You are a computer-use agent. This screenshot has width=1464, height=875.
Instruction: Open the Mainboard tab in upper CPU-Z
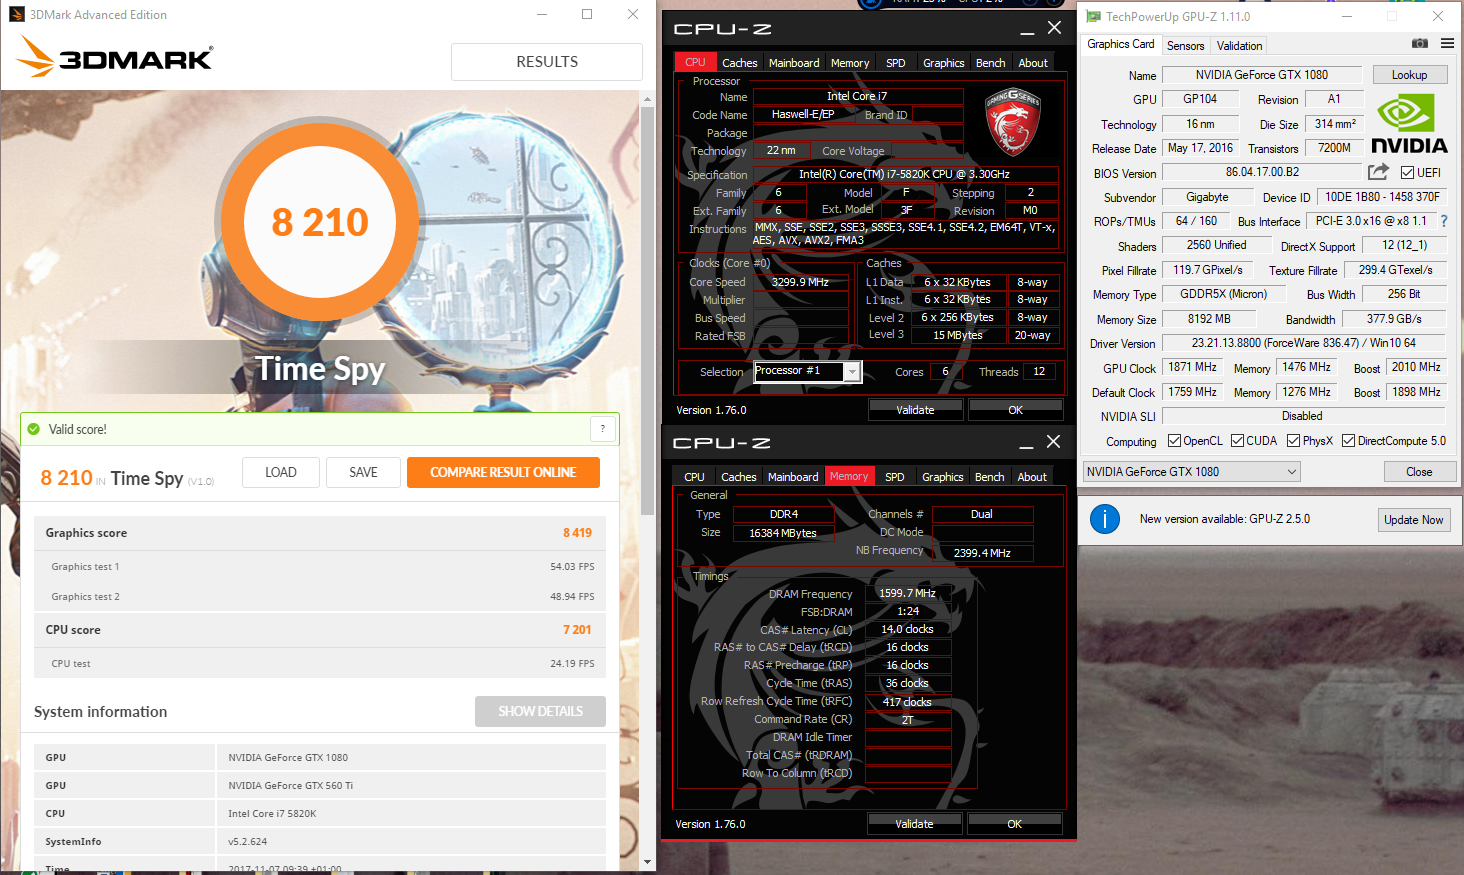pyautogui.click(x=794, y=63)
